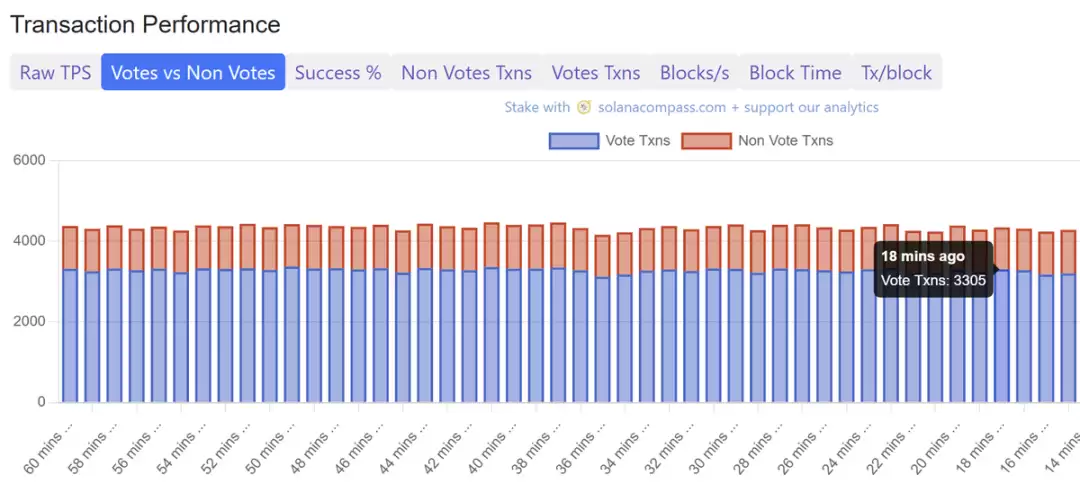This screenshot has height=484, width=1080.
Task: Switch to the Raw TPS tab
Action: coord(55,72)
